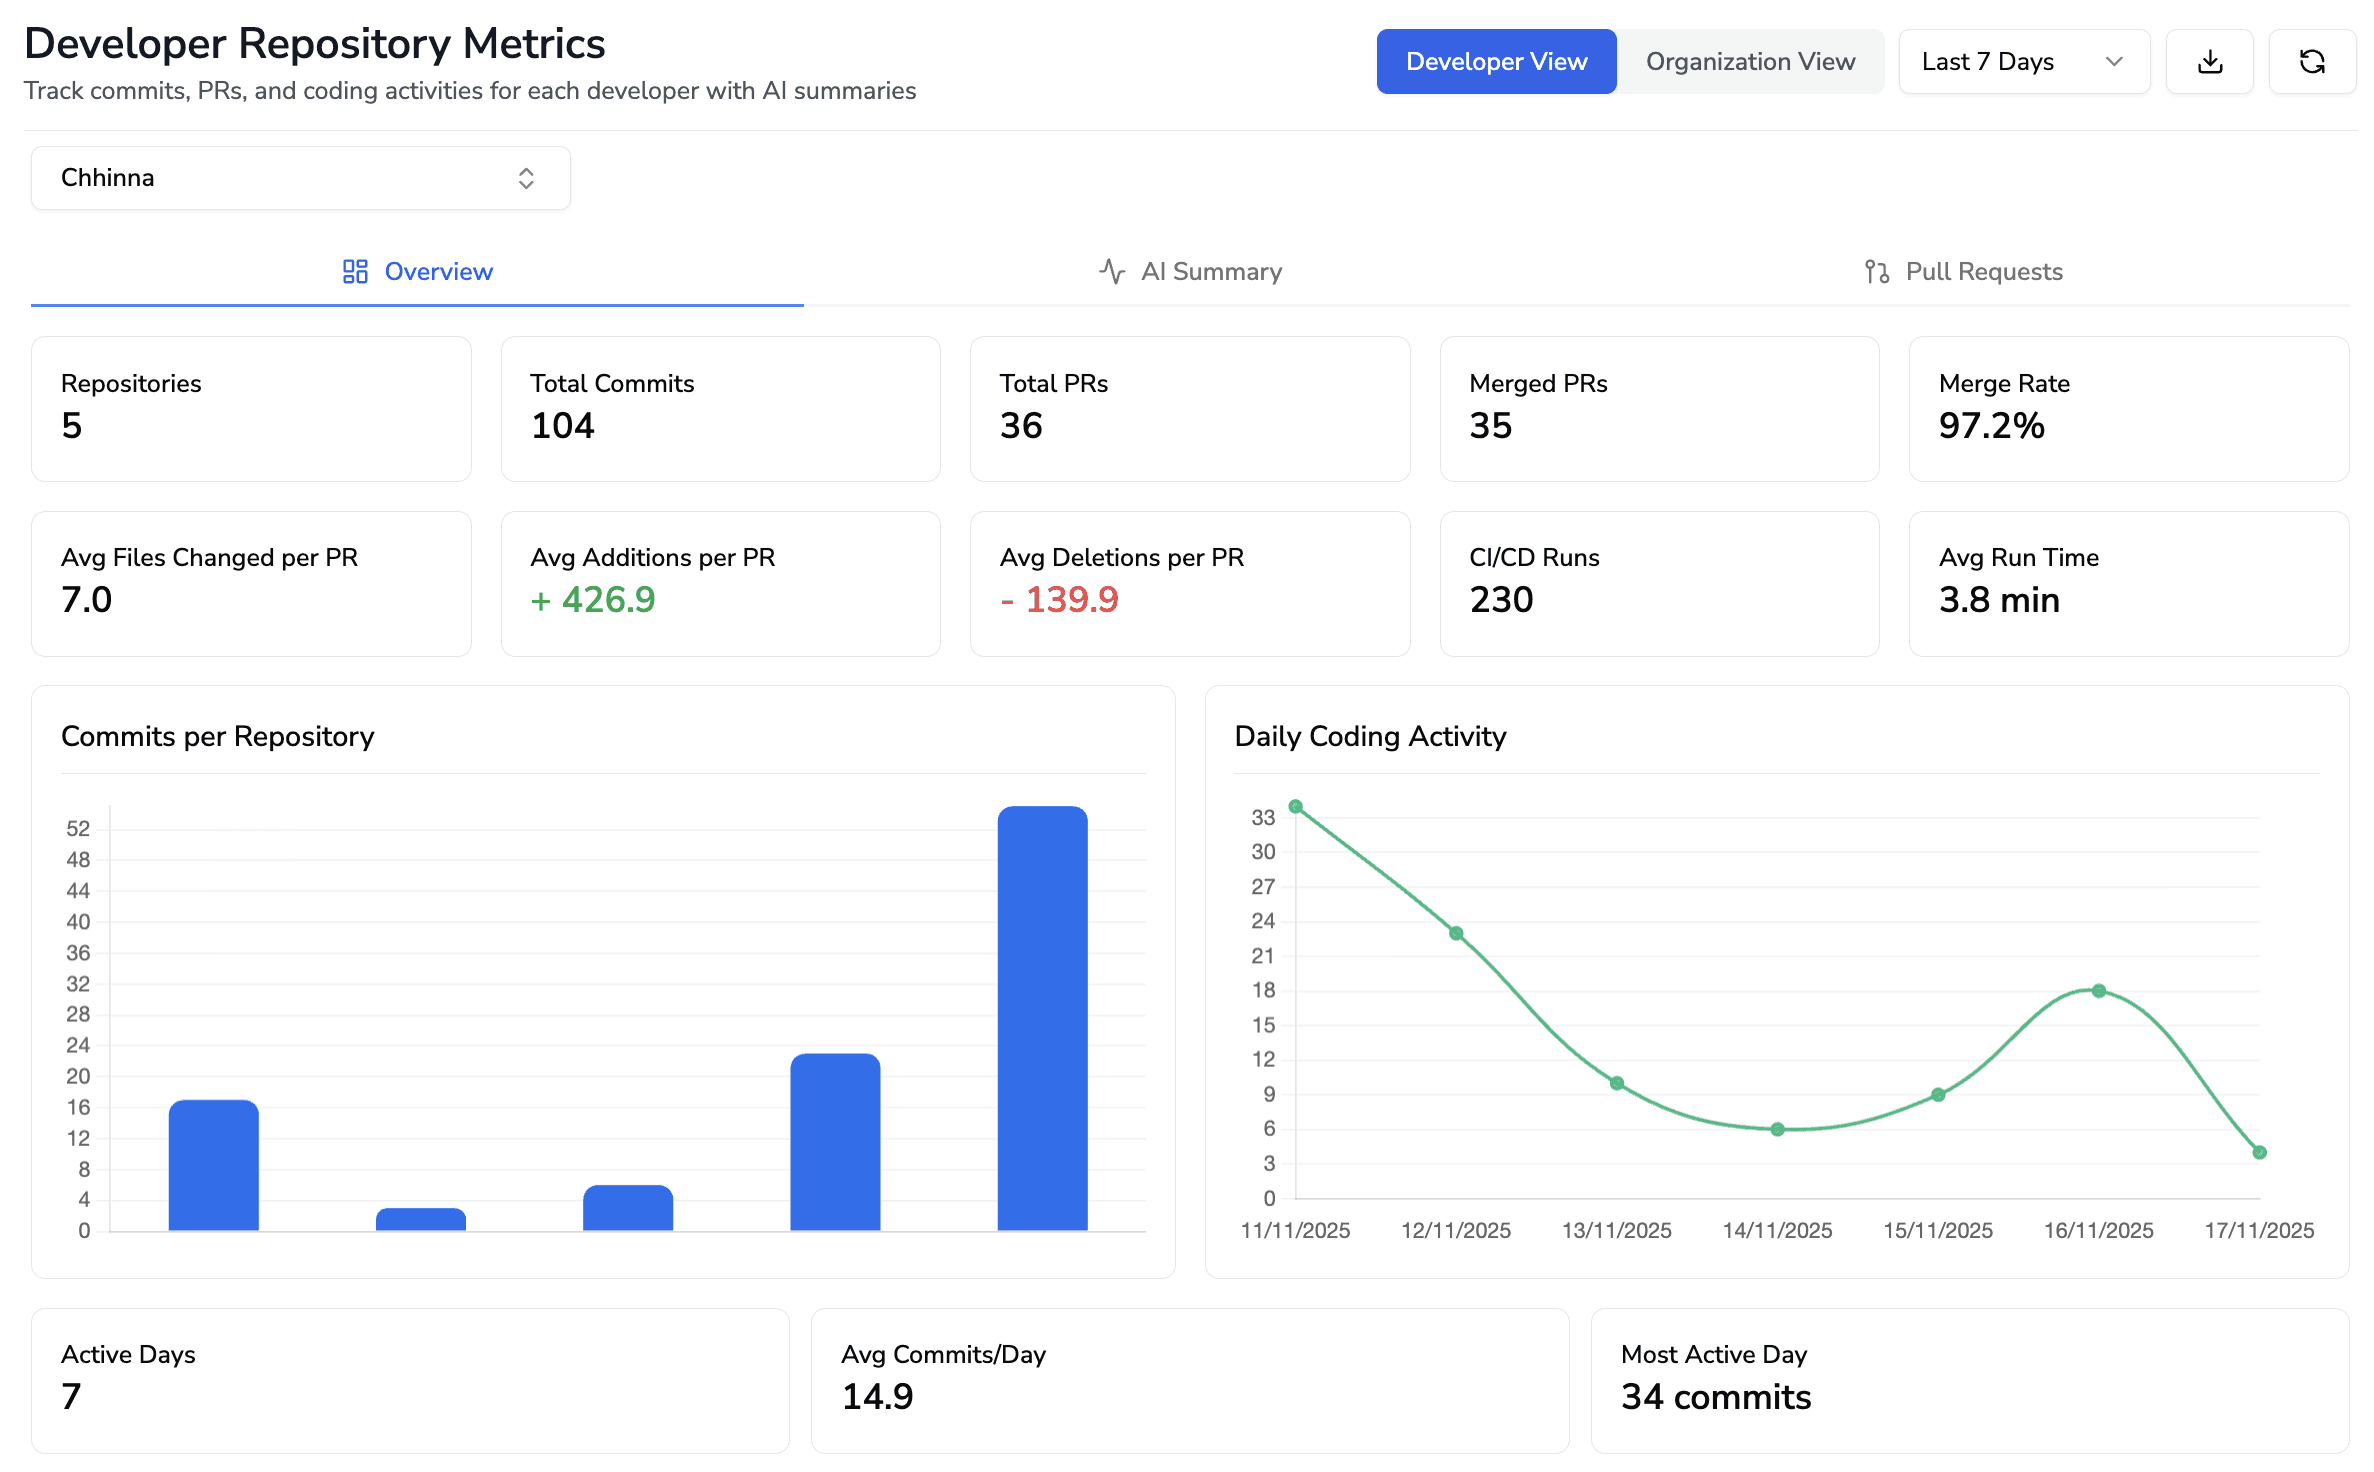Viewport: 2374px width, 1472px height.
Task: Click the Avg Run Time value 3.8 min
Action: pos(2000,600)
